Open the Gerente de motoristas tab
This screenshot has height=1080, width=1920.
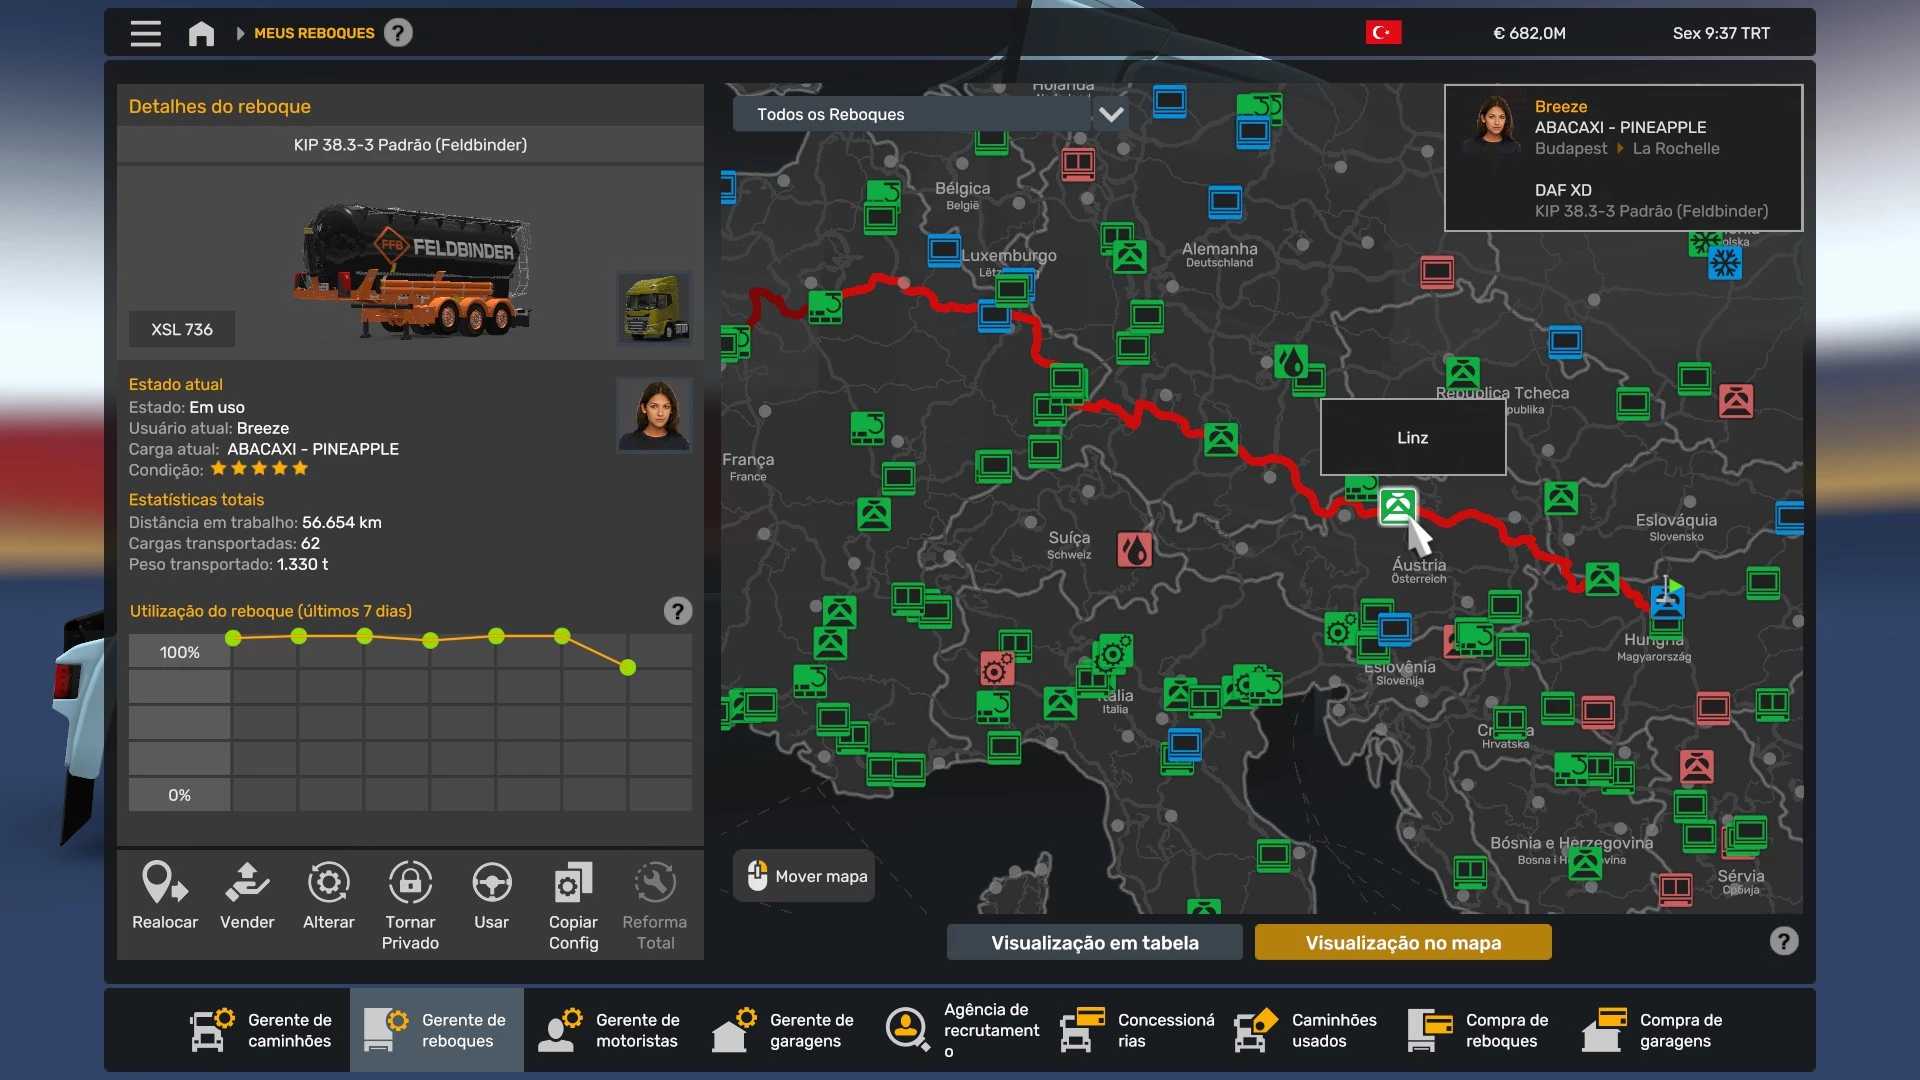[611, 1030]
